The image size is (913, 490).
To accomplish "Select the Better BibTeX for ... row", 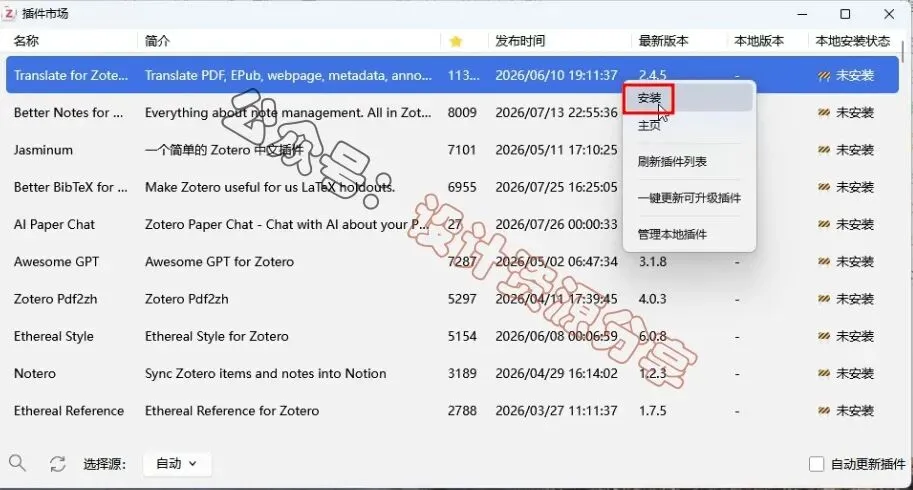I will coord(452,187).
